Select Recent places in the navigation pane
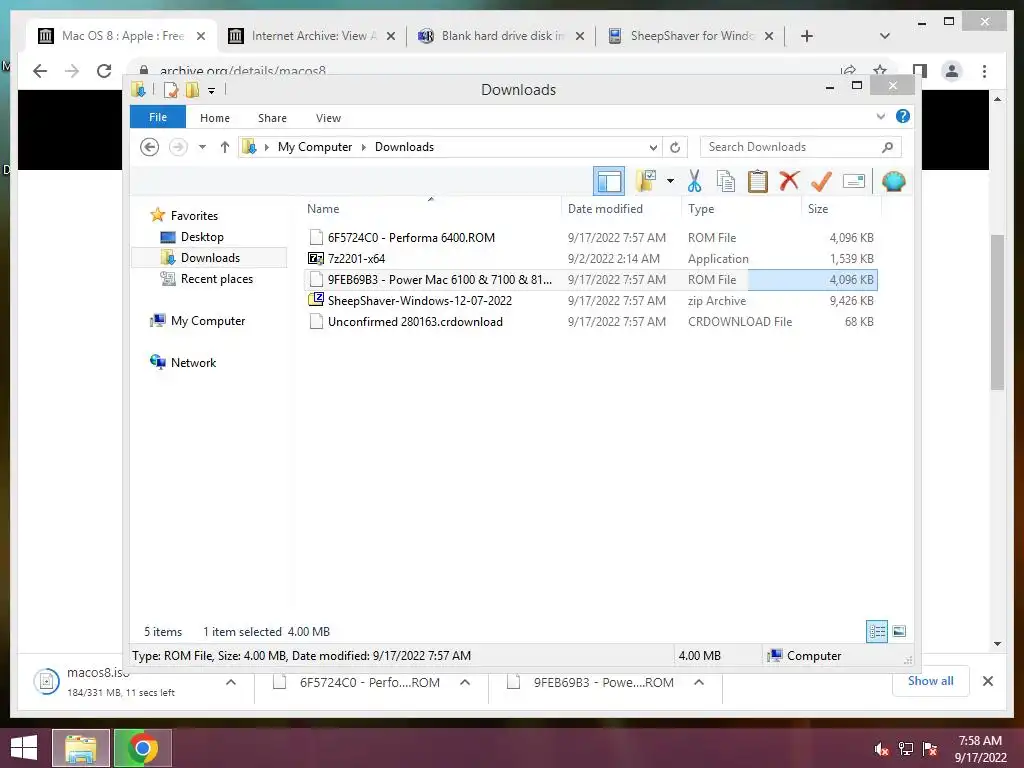The width and height of the screenshot is (1024, 768). (x=217, y=279)
